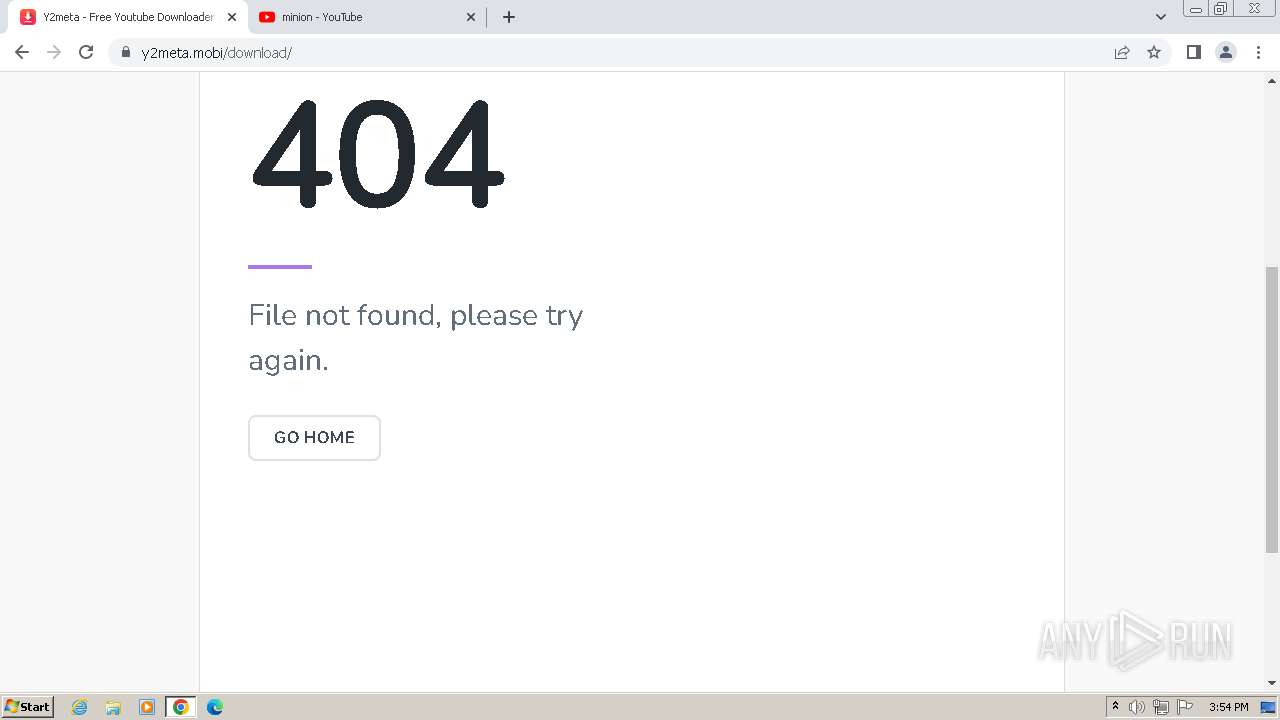
Task: View site info via the lock icon
Action: coord(125,52)
